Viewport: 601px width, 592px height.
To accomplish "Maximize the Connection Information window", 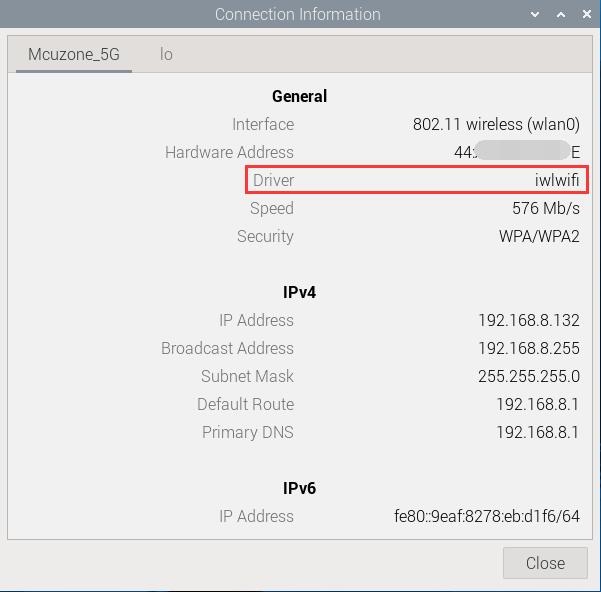I will [560, 14].
